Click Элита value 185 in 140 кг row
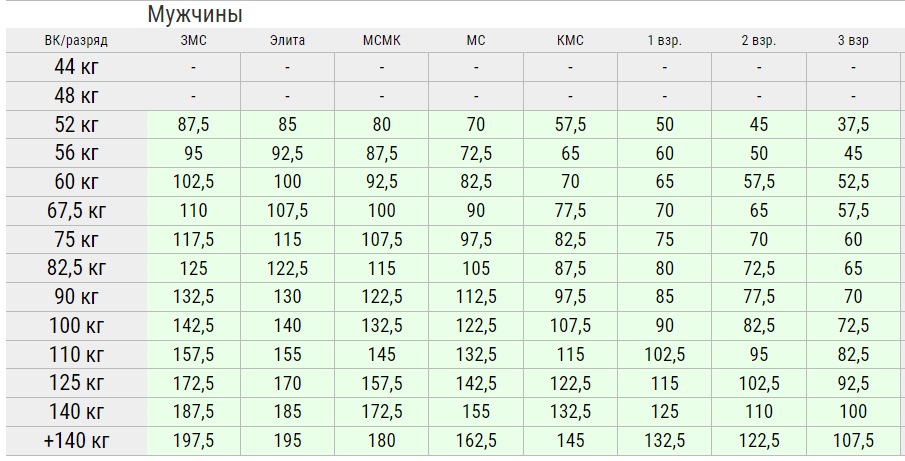905x461 pixels. tap(287, 412)
